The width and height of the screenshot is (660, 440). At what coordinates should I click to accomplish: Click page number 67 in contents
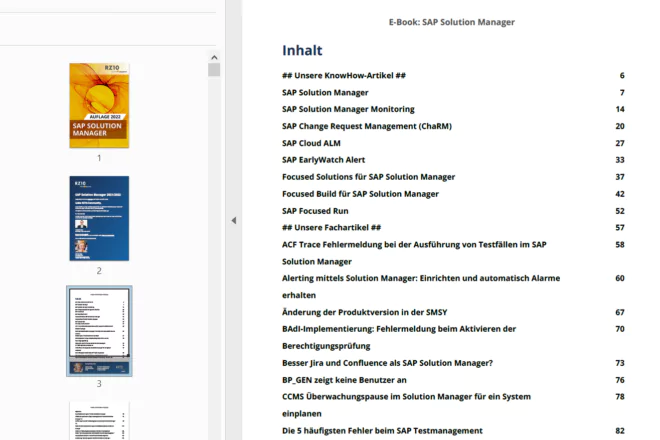click(x=620, y=312)
